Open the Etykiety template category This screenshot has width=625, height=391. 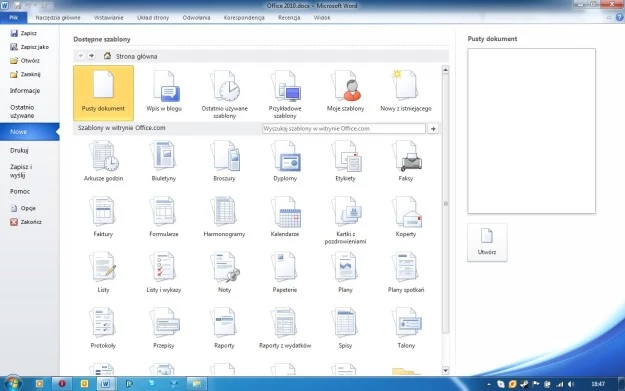tap(346, 161)
